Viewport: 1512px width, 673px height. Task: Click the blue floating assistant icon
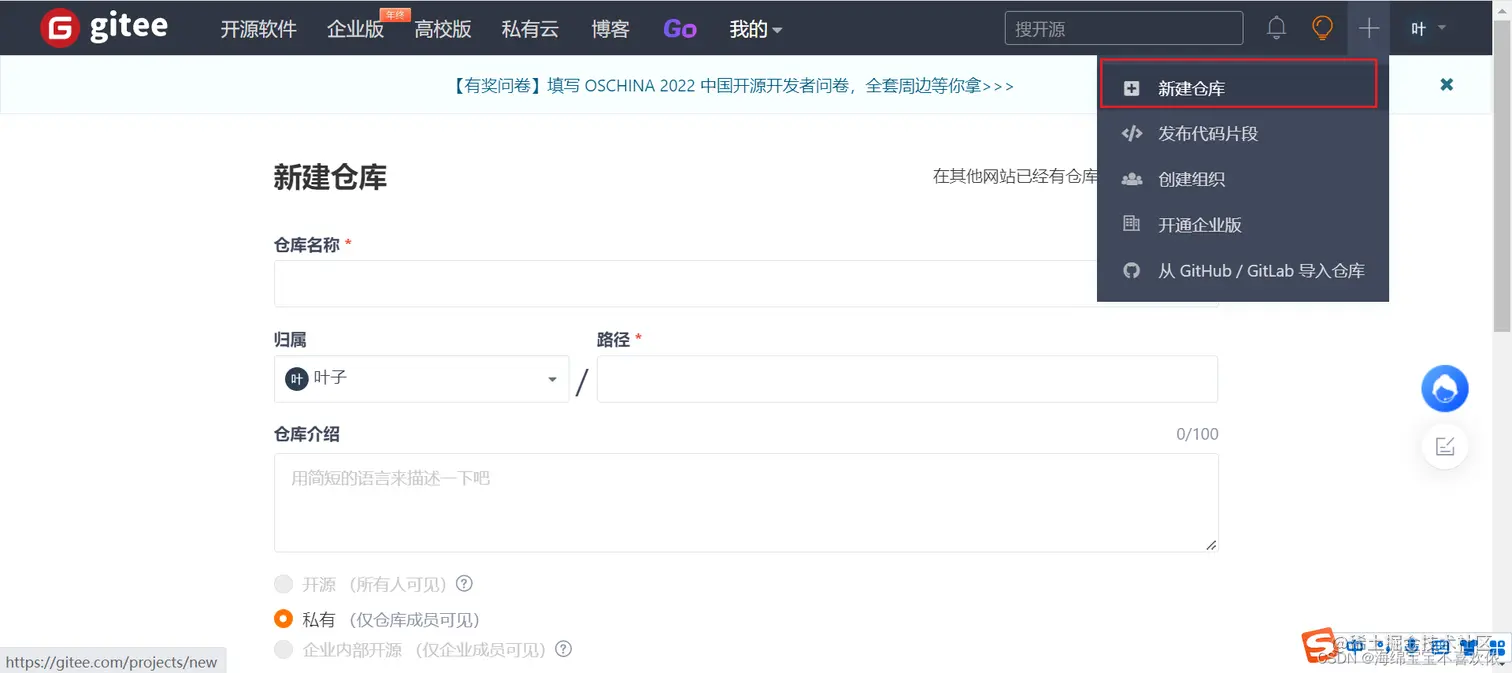tap(1444, 388)
